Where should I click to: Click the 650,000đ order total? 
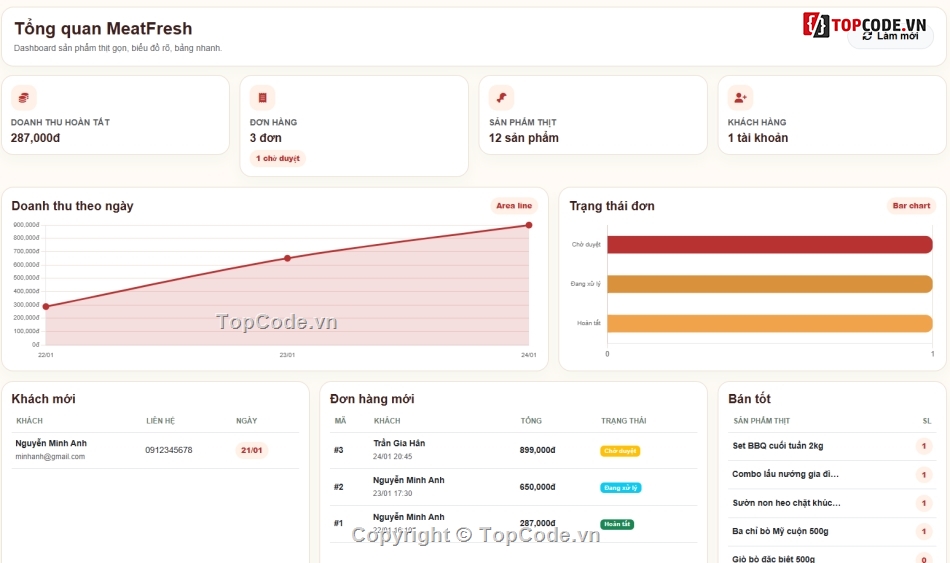click(x=537, y=487)
